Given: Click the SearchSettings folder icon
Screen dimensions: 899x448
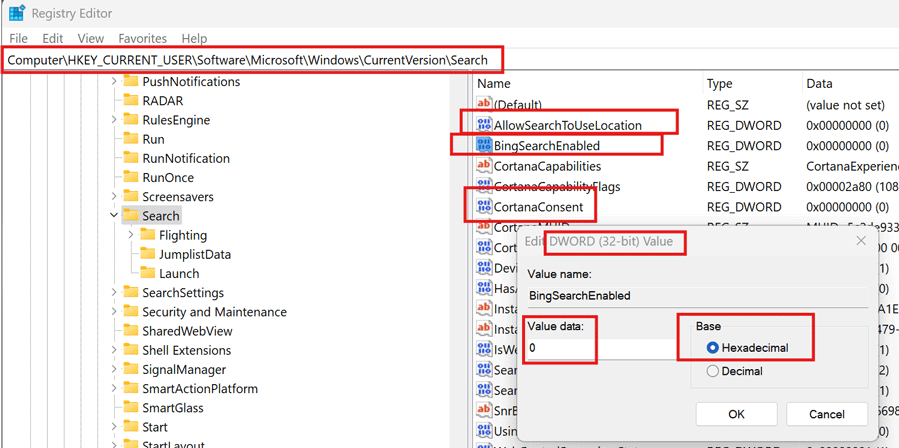Looking at the screenshot, I should [x=132, y=293].
